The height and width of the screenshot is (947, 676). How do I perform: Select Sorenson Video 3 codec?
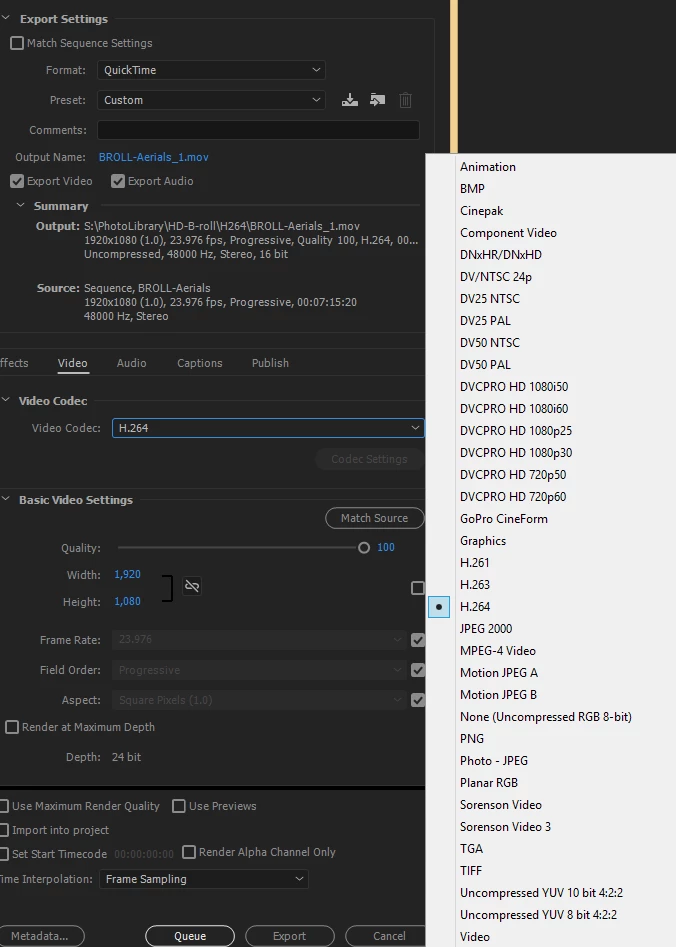[505, 827]
